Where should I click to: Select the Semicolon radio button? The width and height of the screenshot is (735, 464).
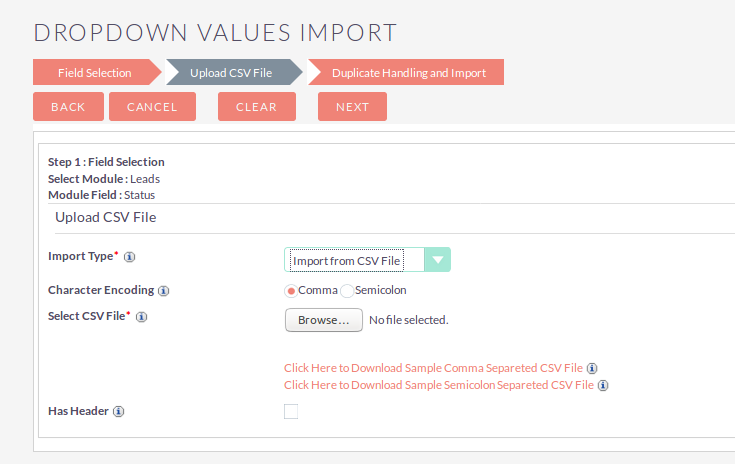(347, 291)
